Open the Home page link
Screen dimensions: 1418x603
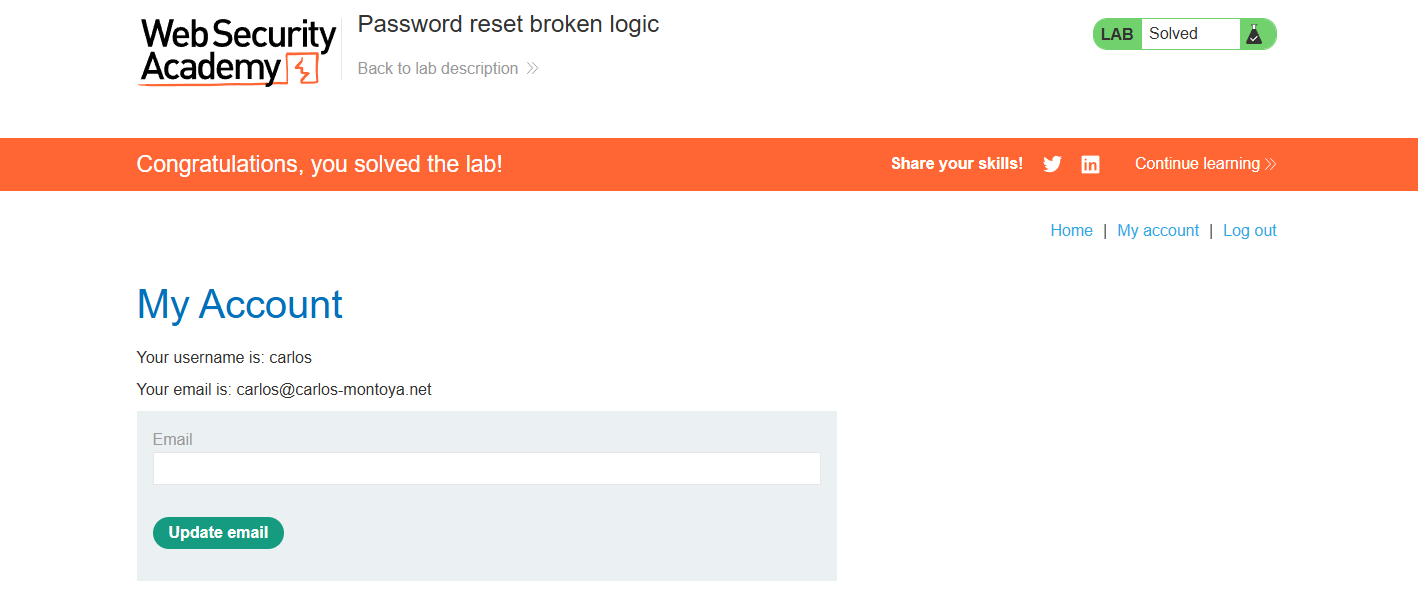(x=1071, y=231)
